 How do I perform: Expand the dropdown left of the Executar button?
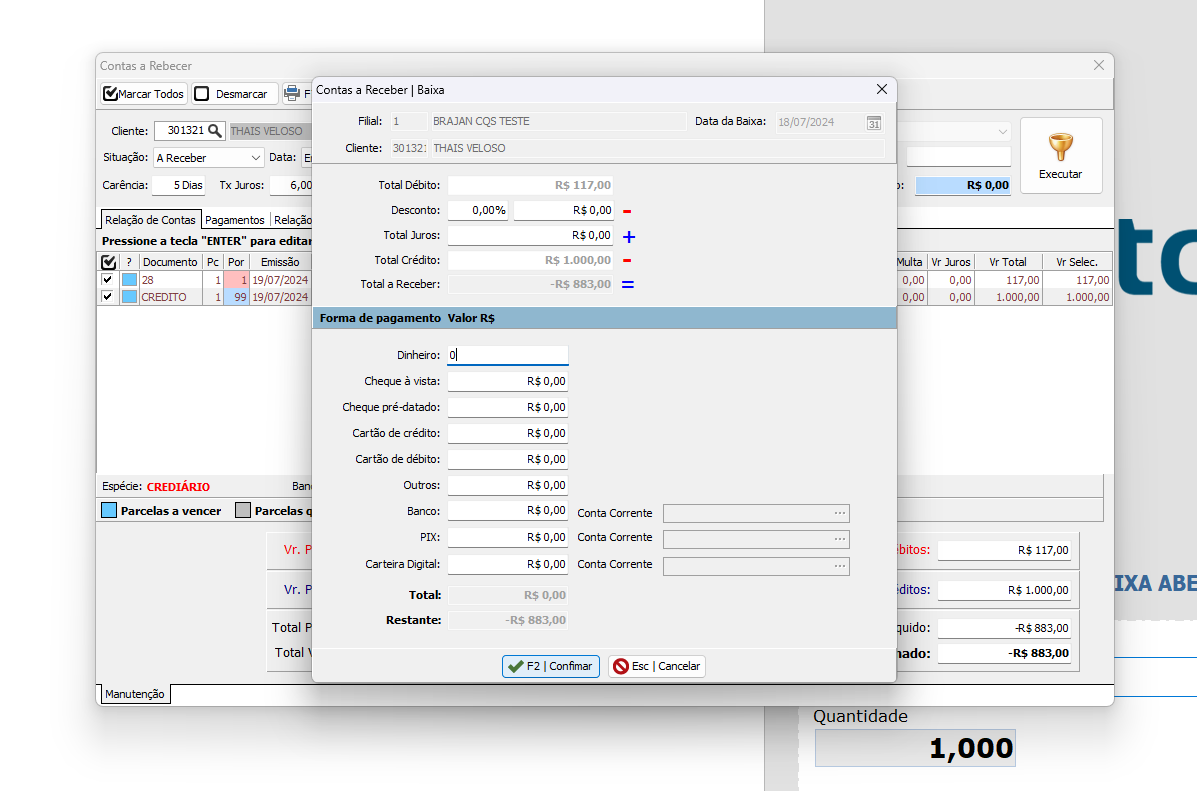(x=1002, y=131)
